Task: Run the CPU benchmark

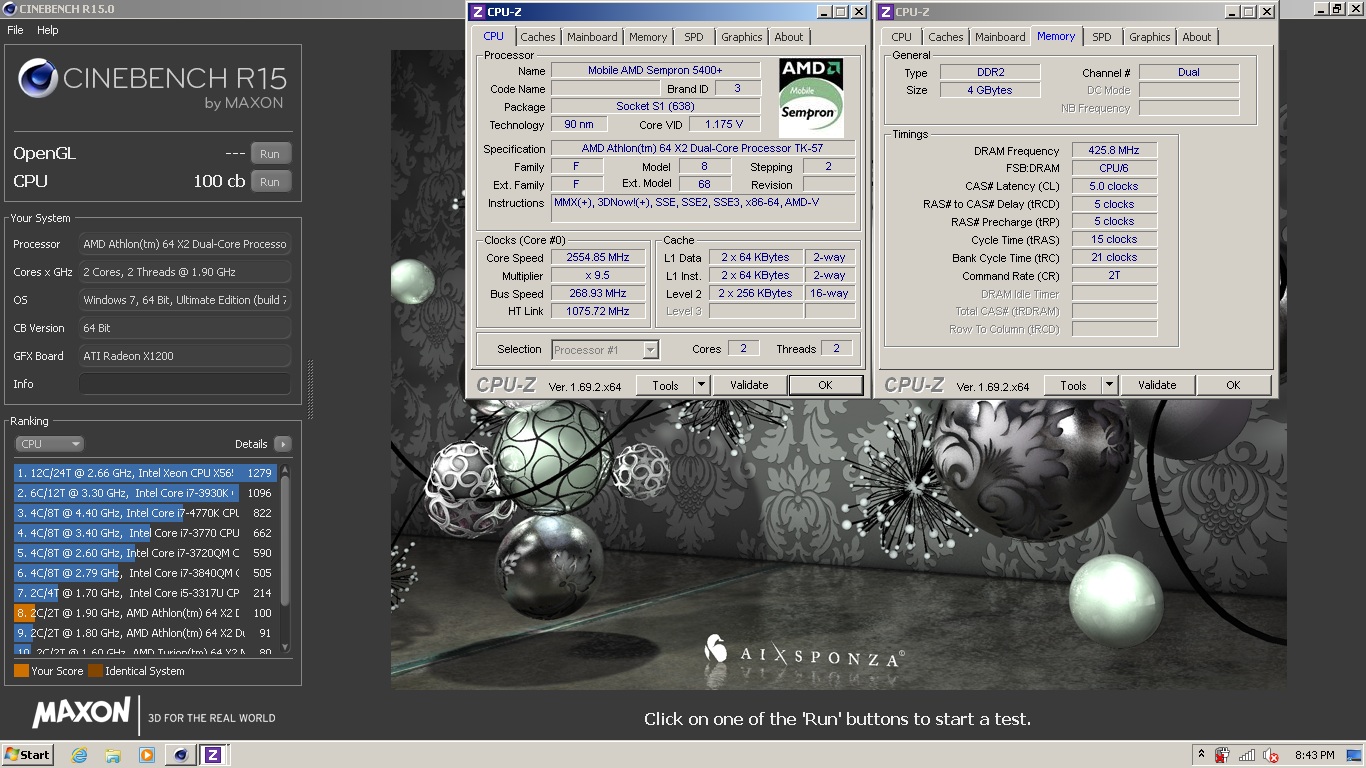Action: (270, 182)
